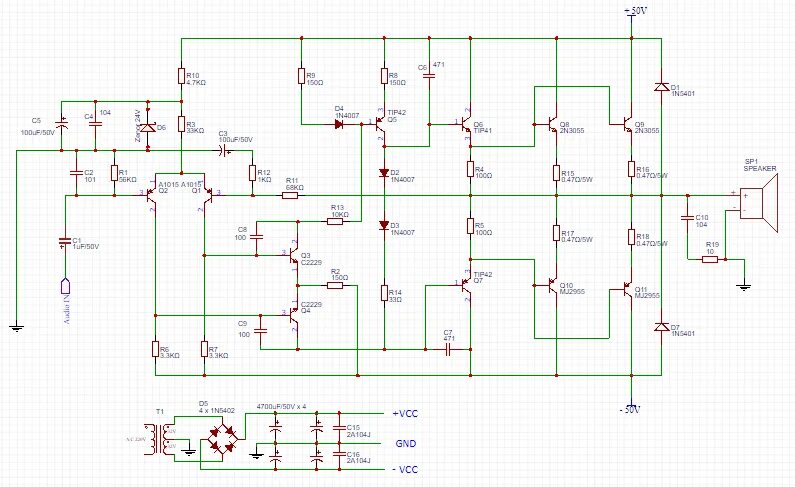The width and height of the screenshot is (795, 487).
Task: Click emitter resistor R18 symbol
Action: [x=631, y=237]
